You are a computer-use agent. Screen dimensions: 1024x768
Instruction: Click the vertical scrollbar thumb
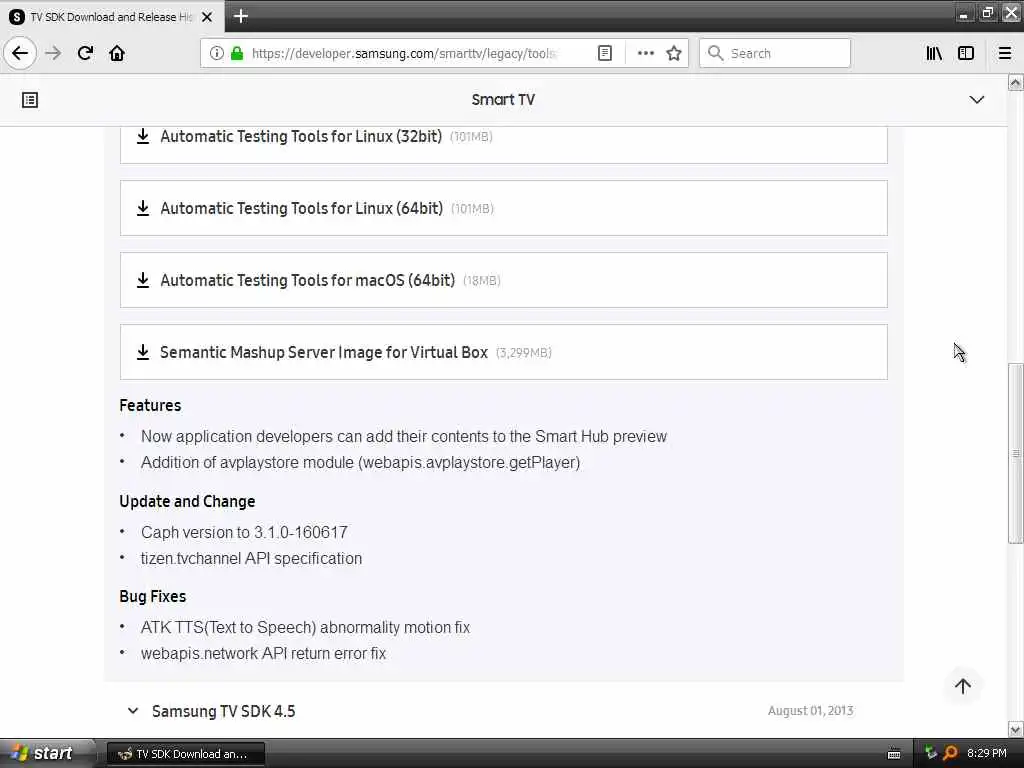click(1016, 453)
